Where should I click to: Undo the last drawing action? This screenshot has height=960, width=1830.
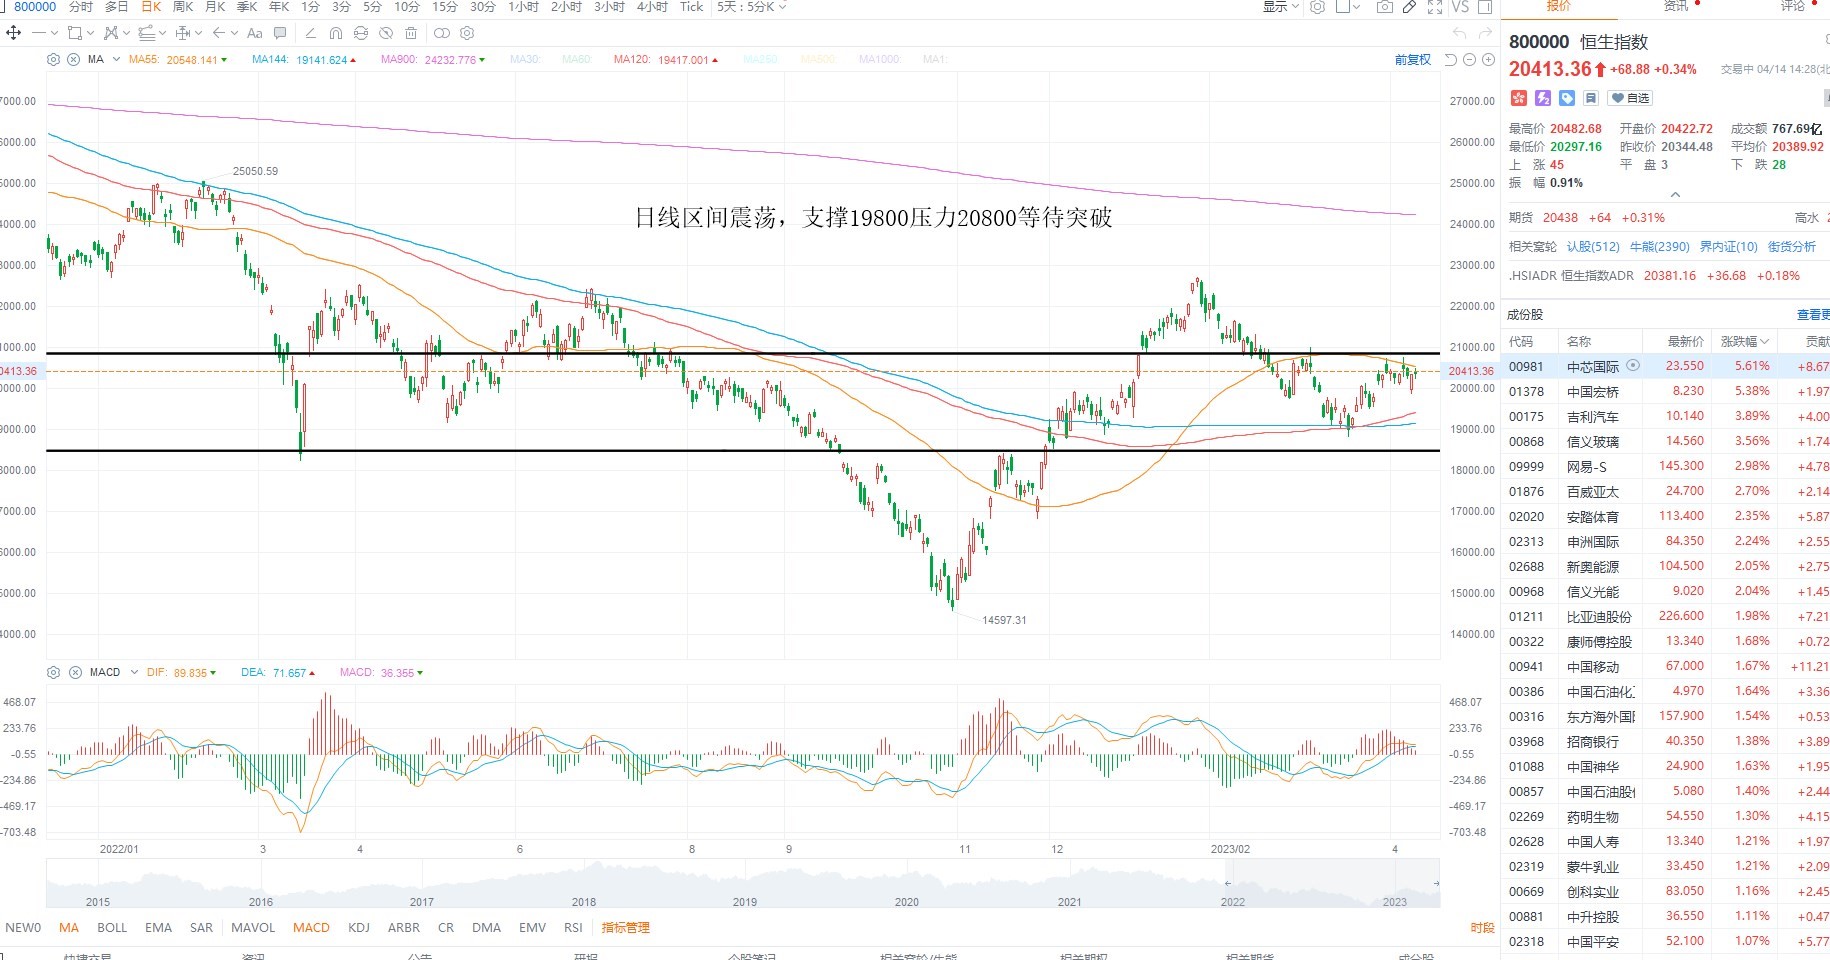tap(1459, 33)
